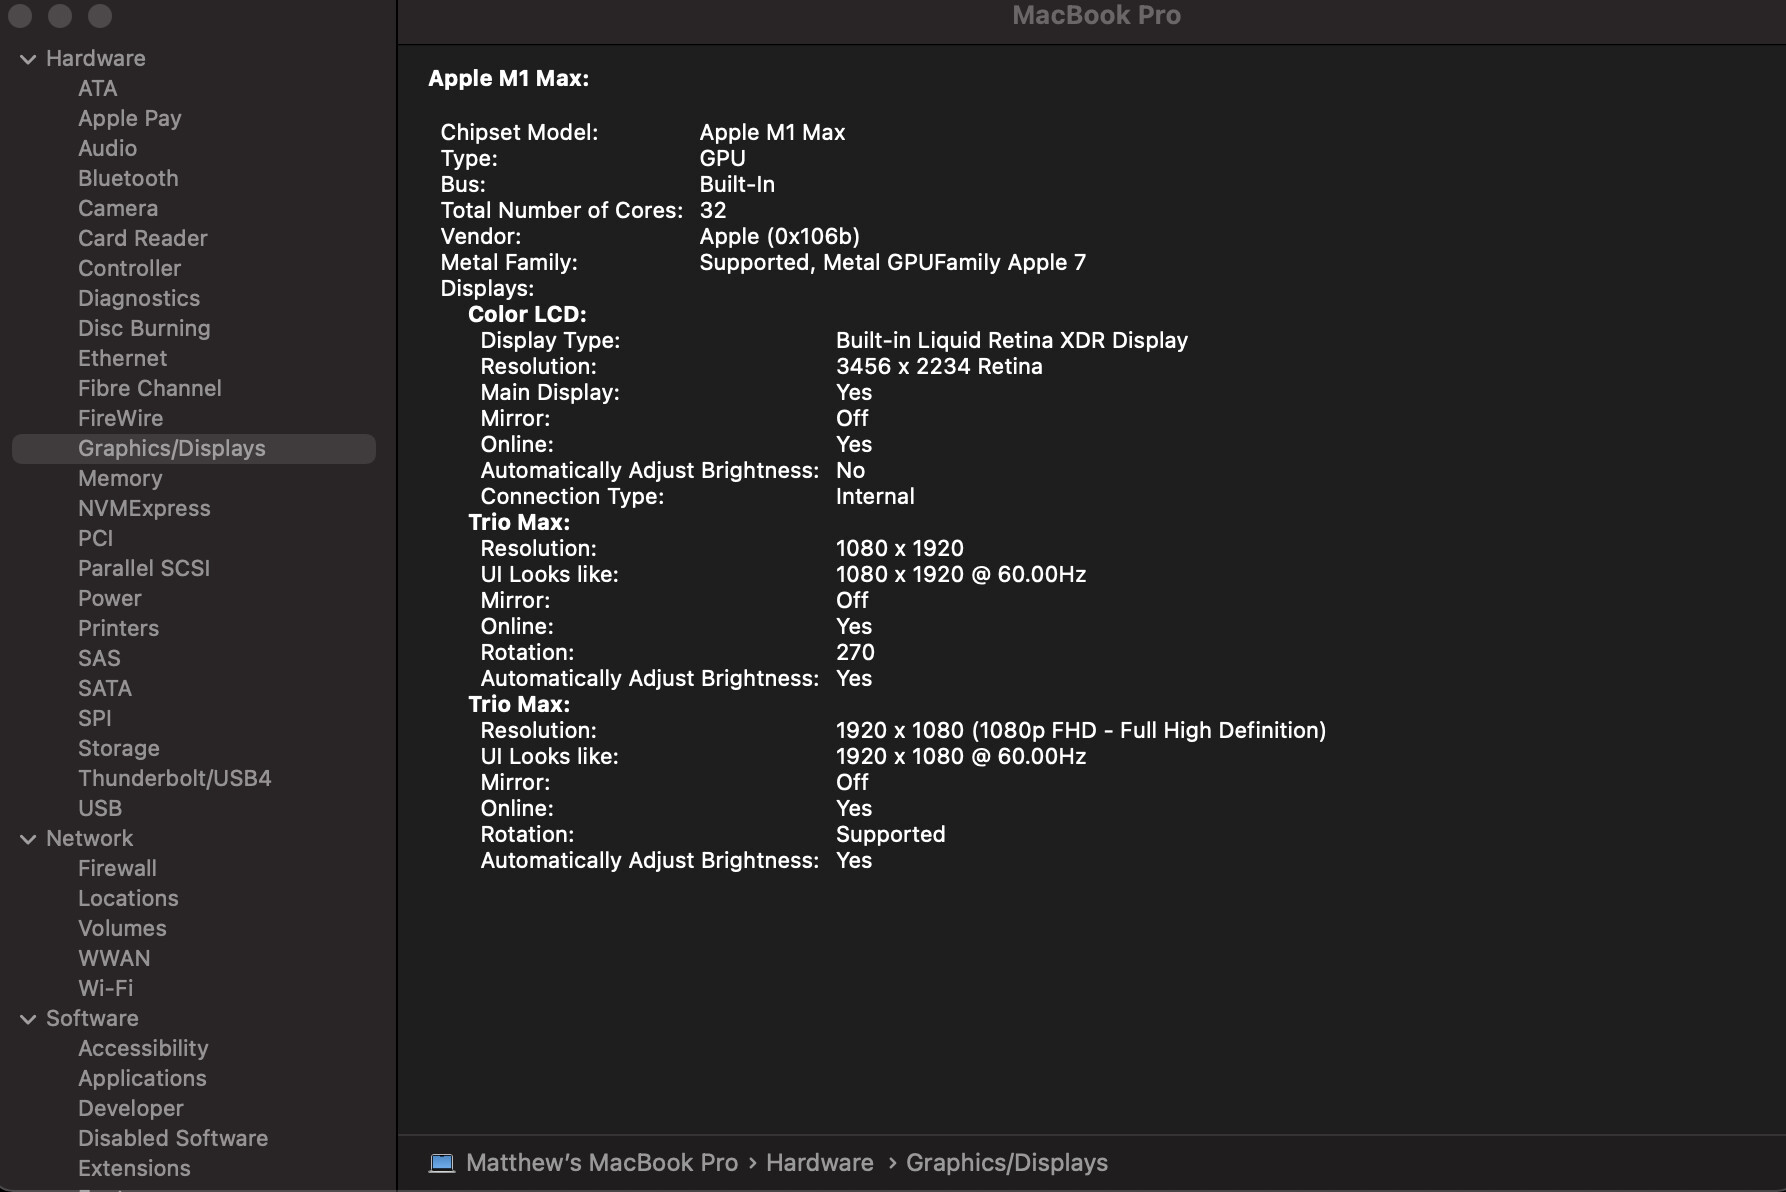Select Power in the sidebar

coord(110,599)
